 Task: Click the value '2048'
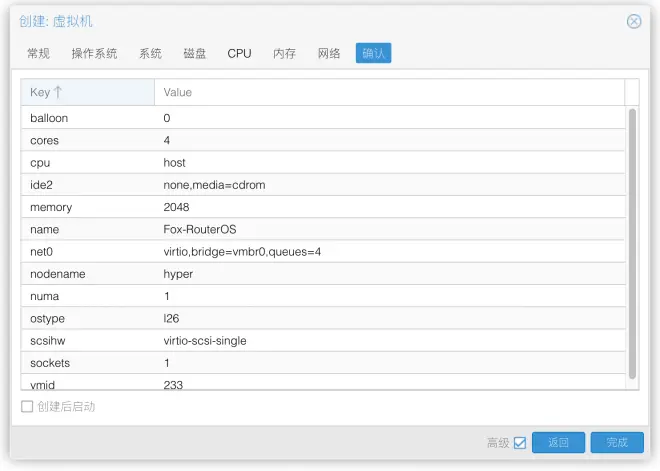[x=176, y=207]
